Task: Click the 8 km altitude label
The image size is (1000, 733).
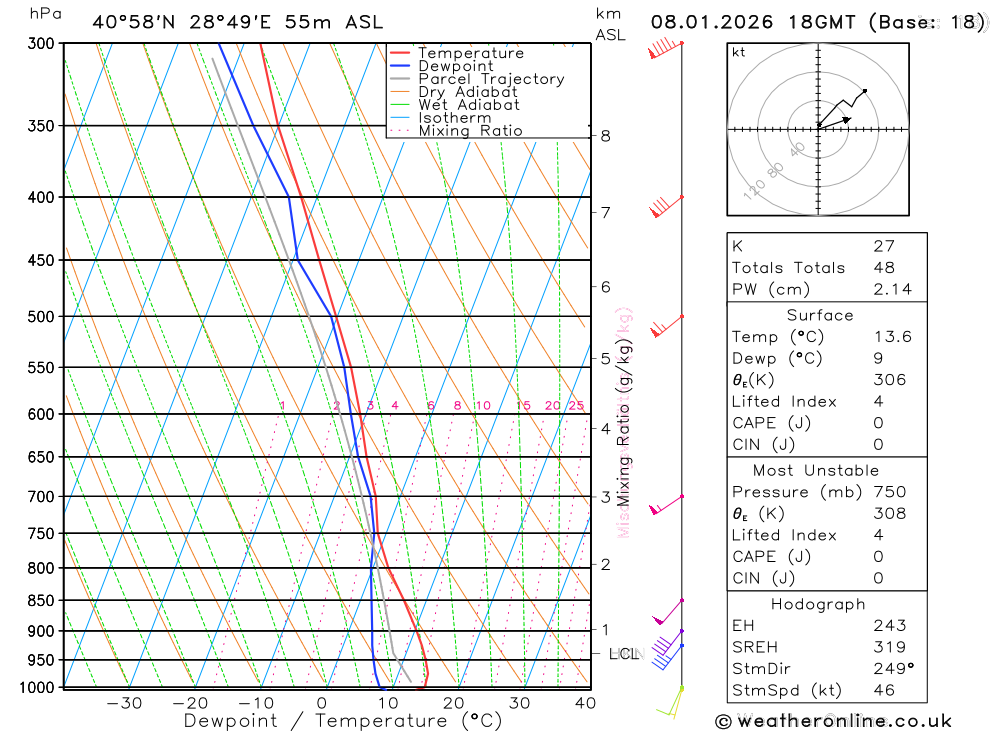Action: coord(605,136)
